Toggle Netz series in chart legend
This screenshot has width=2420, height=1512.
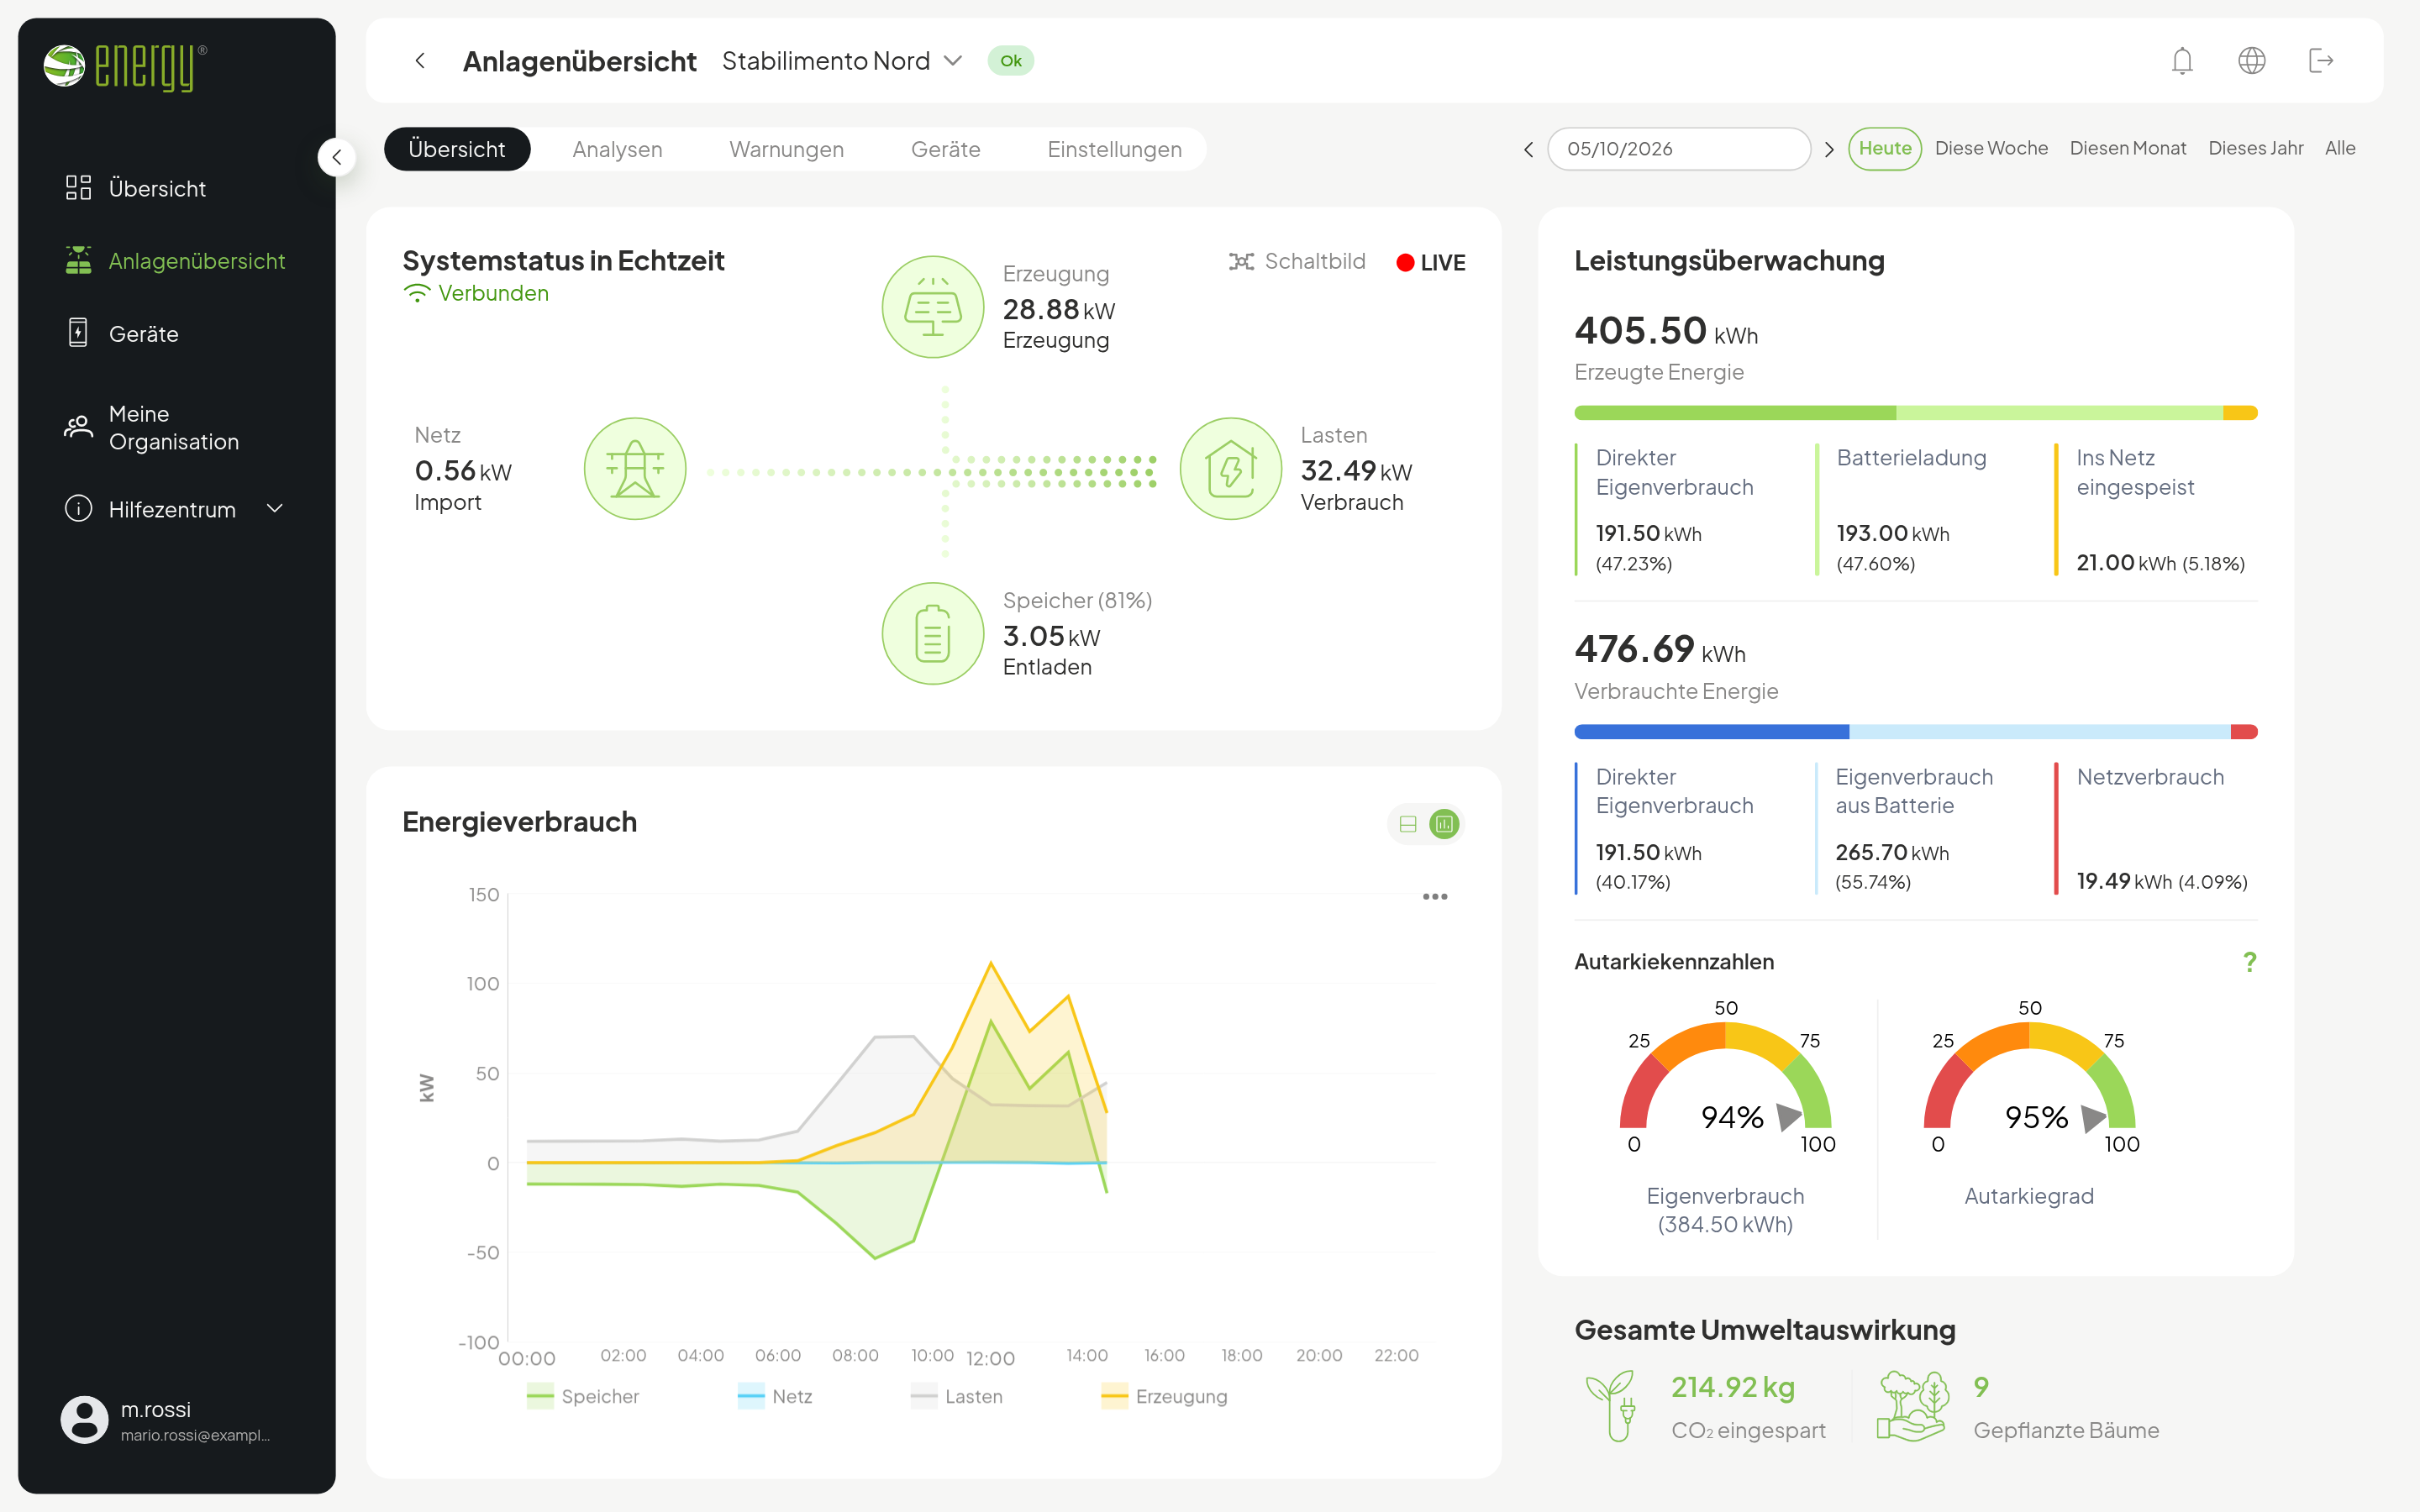775,1397
